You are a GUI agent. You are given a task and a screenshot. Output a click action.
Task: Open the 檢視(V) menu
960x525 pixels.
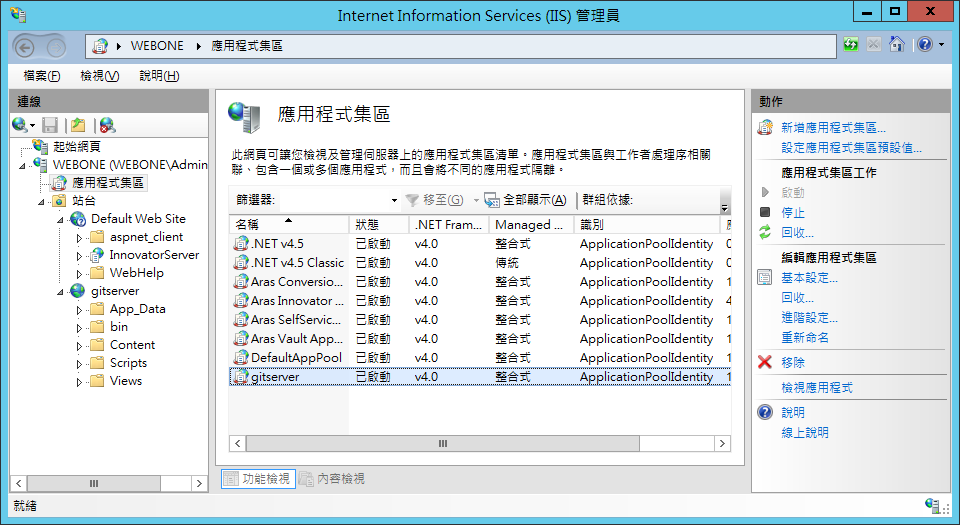tap(100, 76)
